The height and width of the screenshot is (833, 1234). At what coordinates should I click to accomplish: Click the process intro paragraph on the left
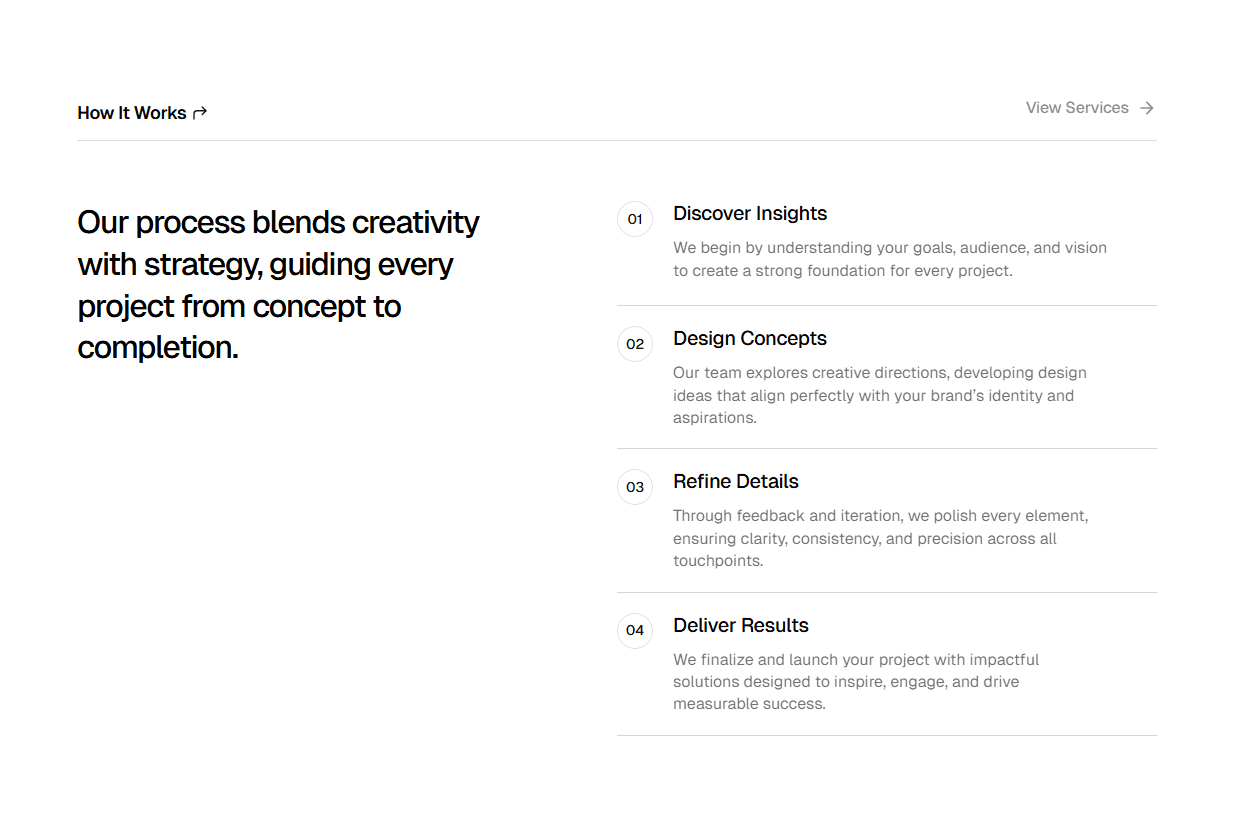[278, 284]
